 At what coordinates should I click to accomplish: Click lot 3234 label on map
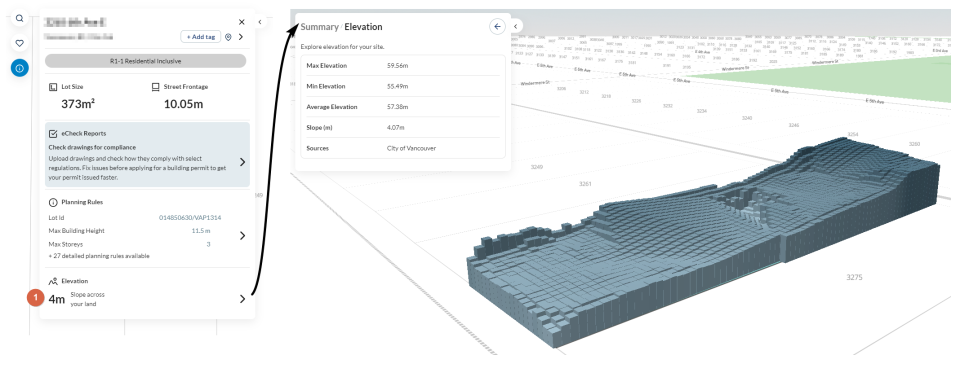click(x=701, y=111)
